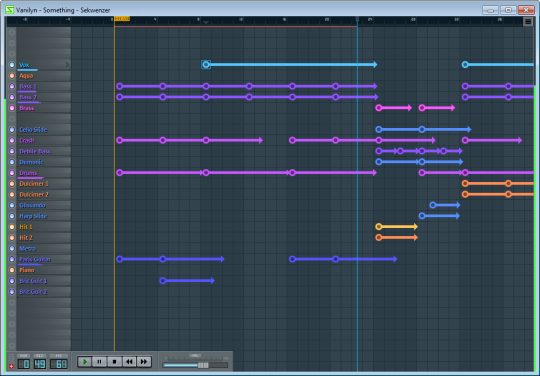
Task: Adjust the volume slider handle
Action: pos(203,365)
